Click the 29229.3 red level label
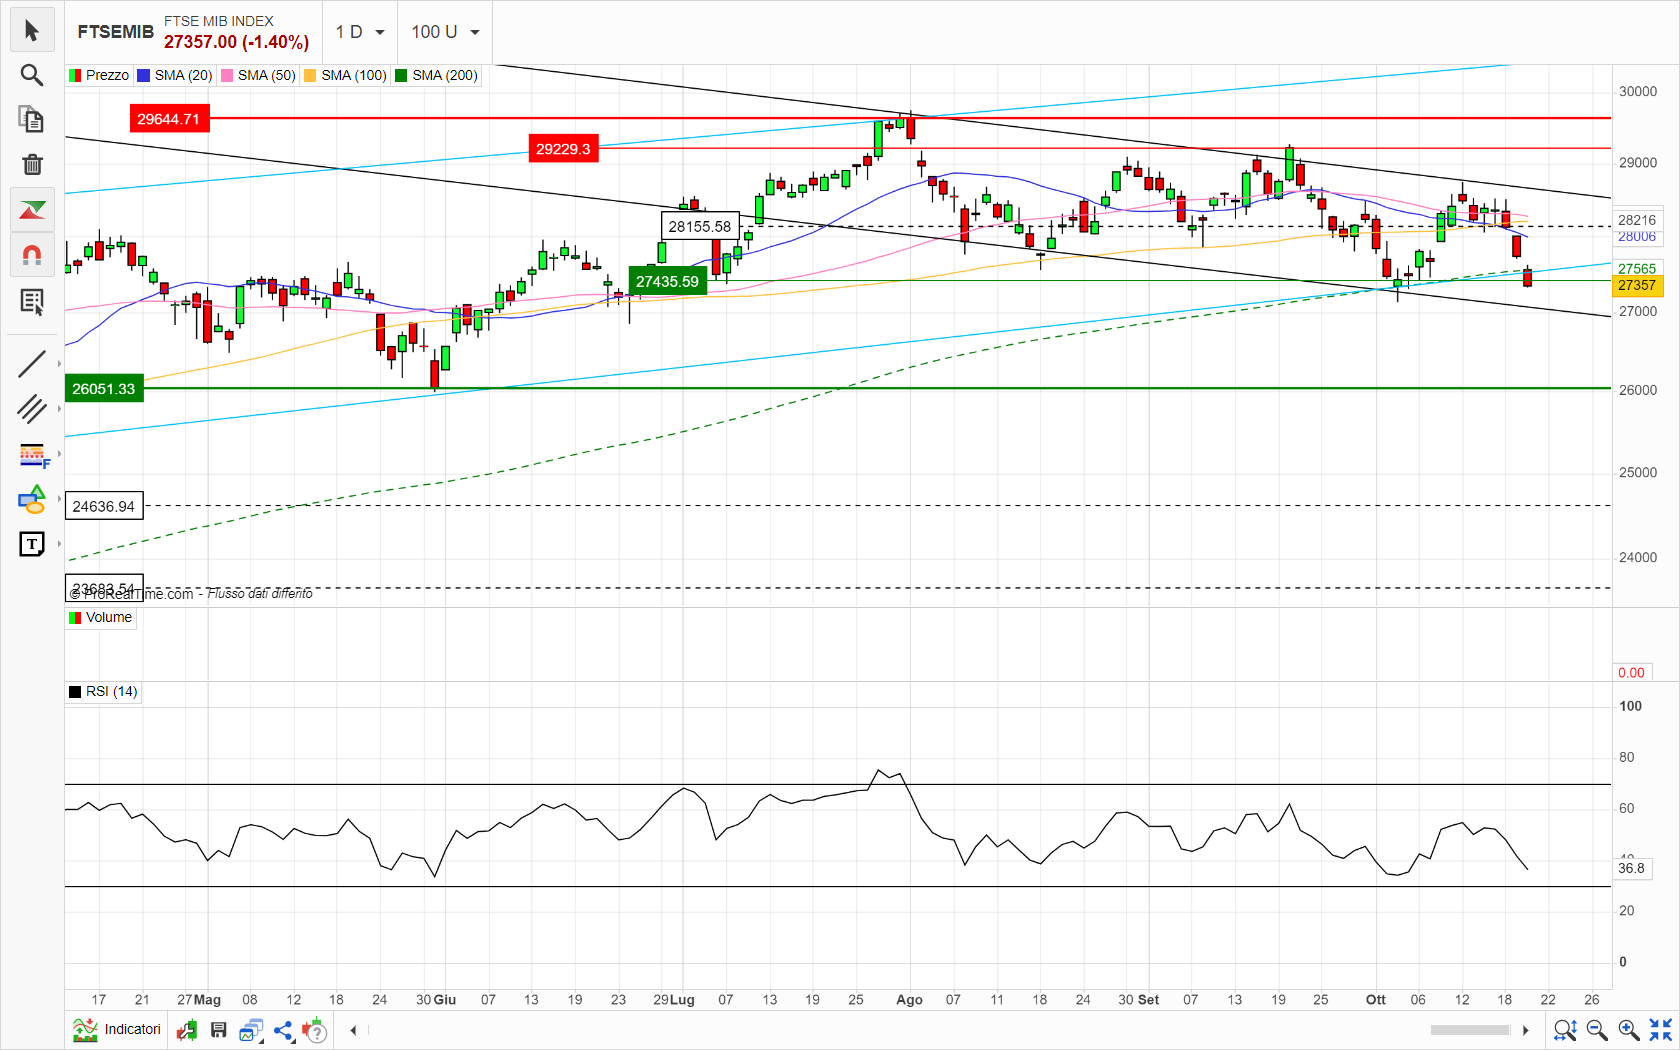Screen dimensions: 1680x1050 pos(563,149)
